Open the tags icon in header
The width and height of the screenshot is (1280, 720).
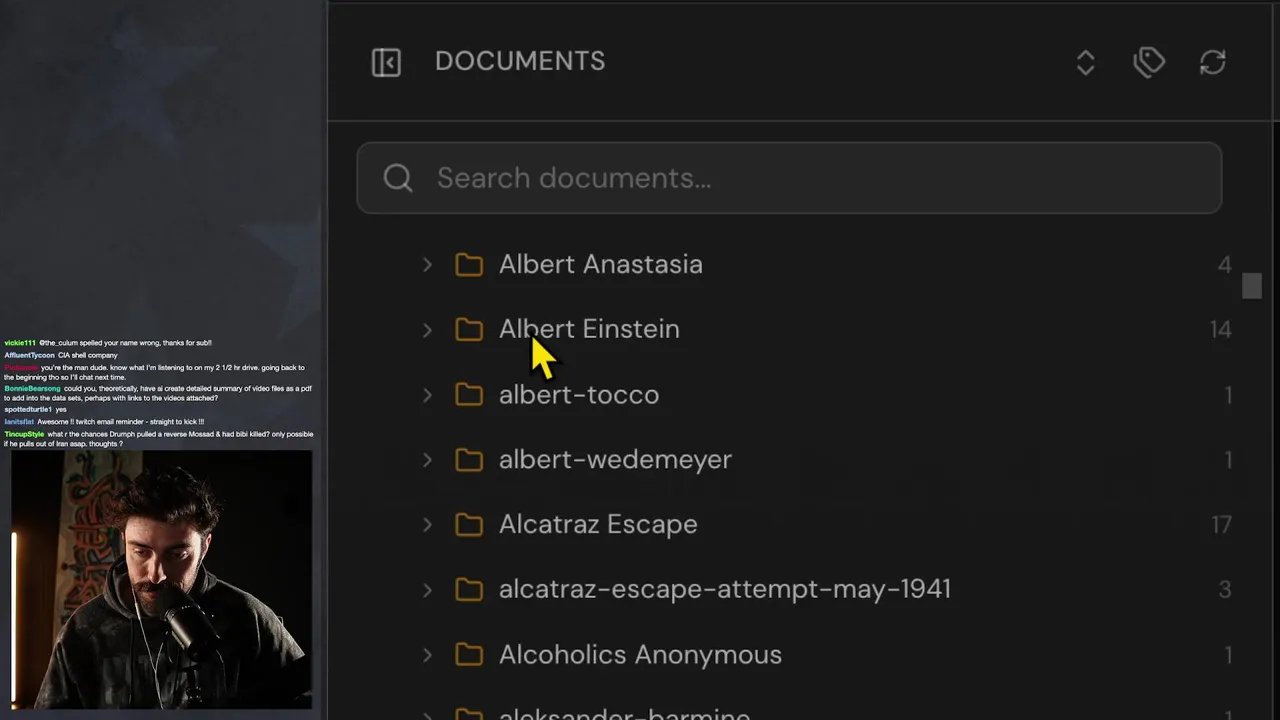(1149, 62)
